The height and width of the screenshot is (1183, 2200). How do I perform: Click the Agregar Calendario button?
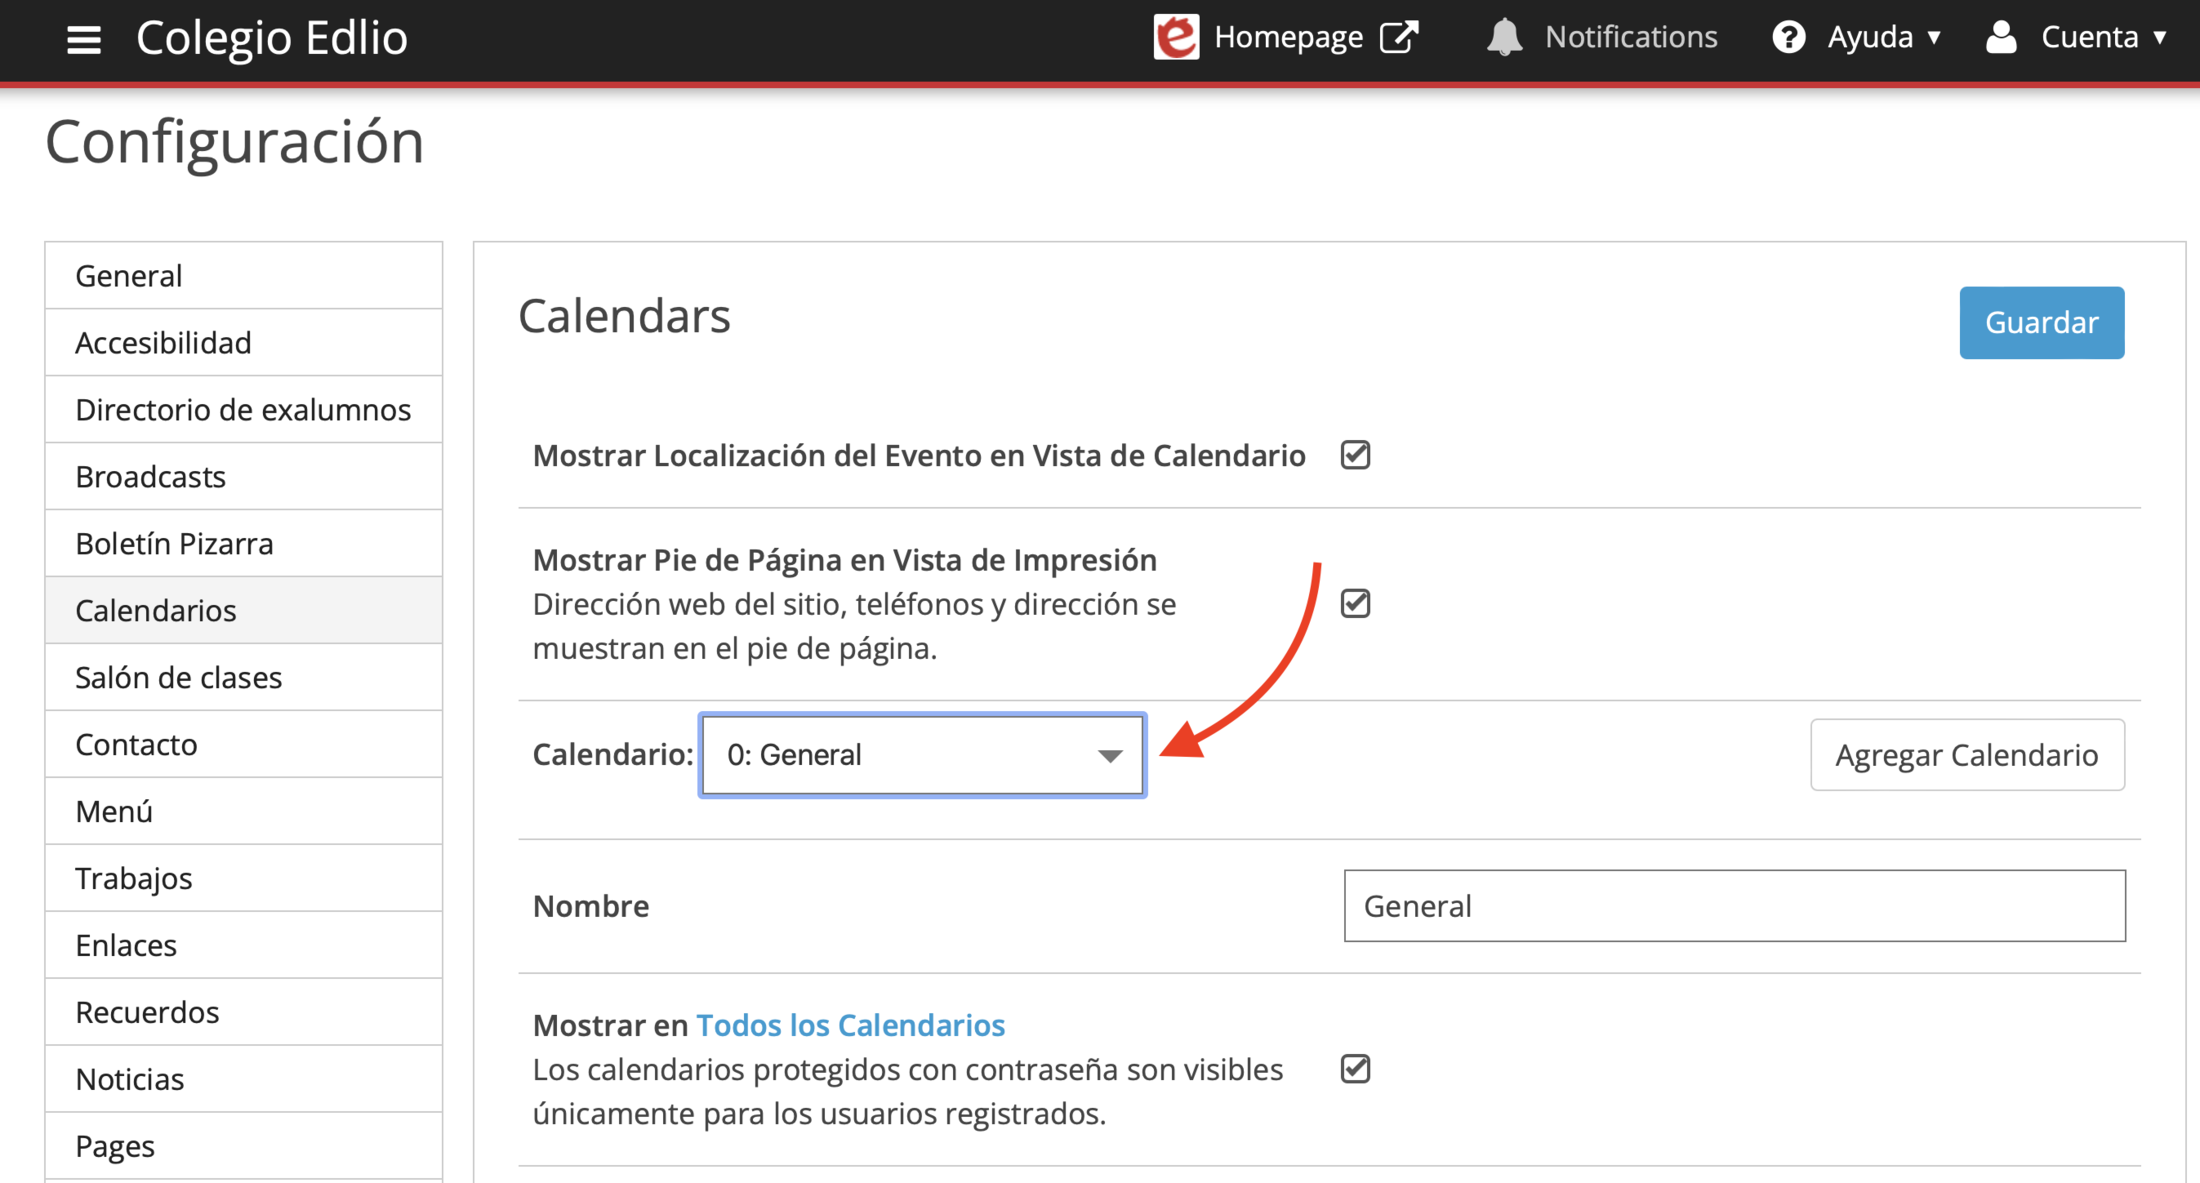[1966, 755]
